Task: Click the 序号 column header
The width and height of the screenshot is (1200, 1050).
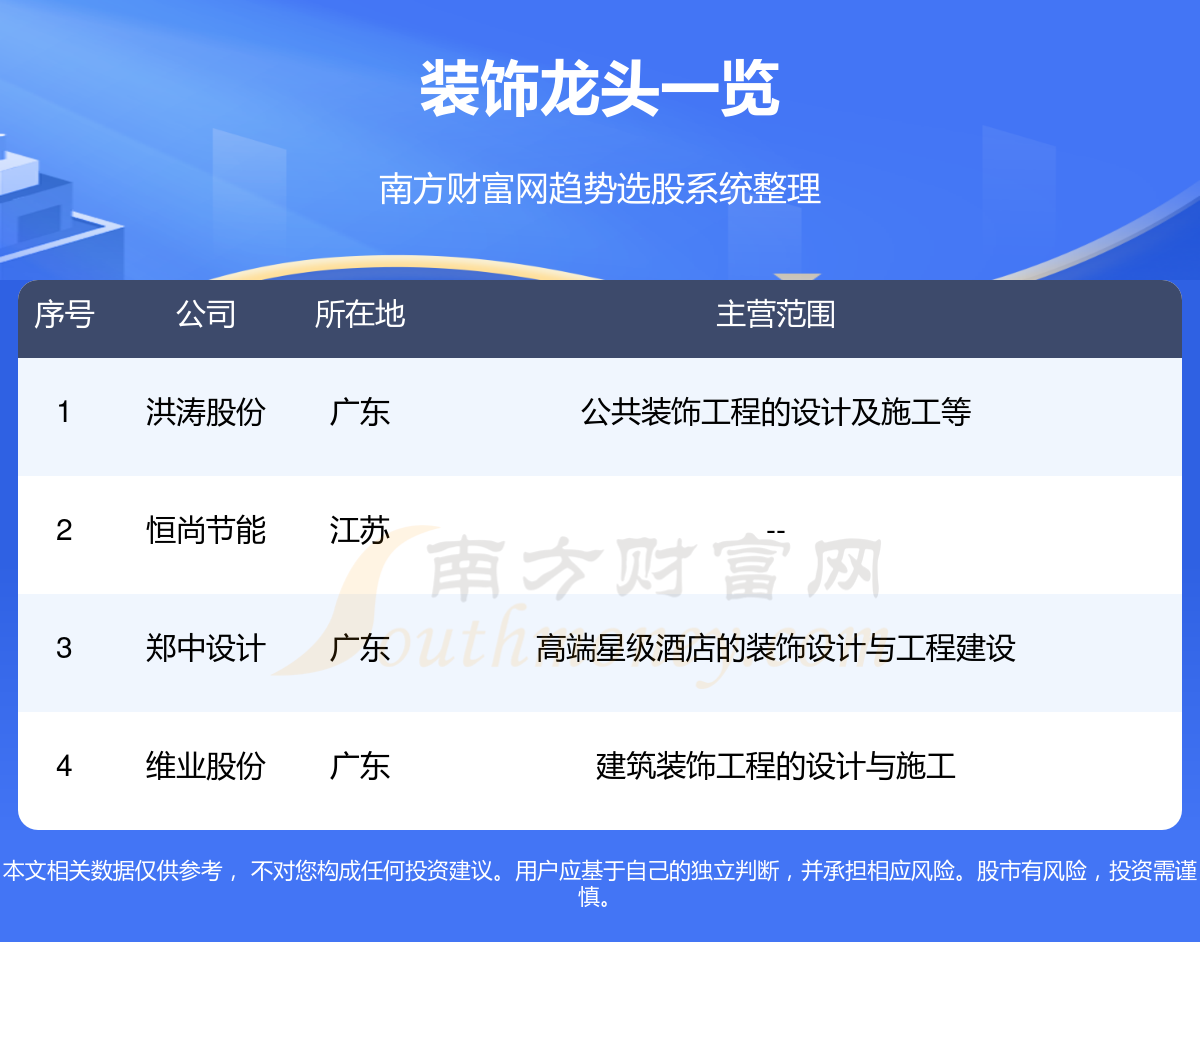Action: click(64, 314)
